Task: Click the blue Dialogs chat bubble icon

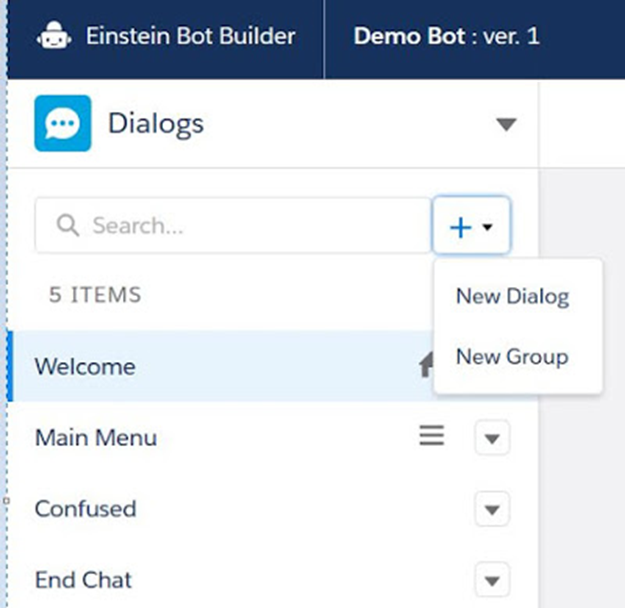Action: [x=63, y=123]
